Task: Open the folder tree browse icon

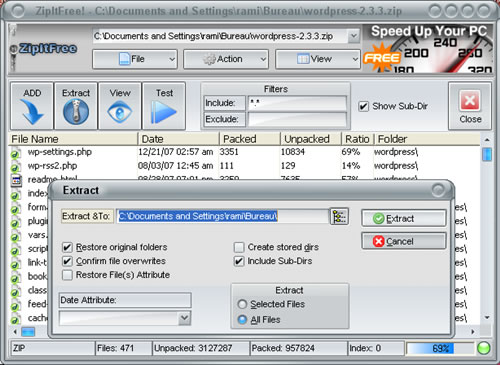Action: [x=339, y=217]
